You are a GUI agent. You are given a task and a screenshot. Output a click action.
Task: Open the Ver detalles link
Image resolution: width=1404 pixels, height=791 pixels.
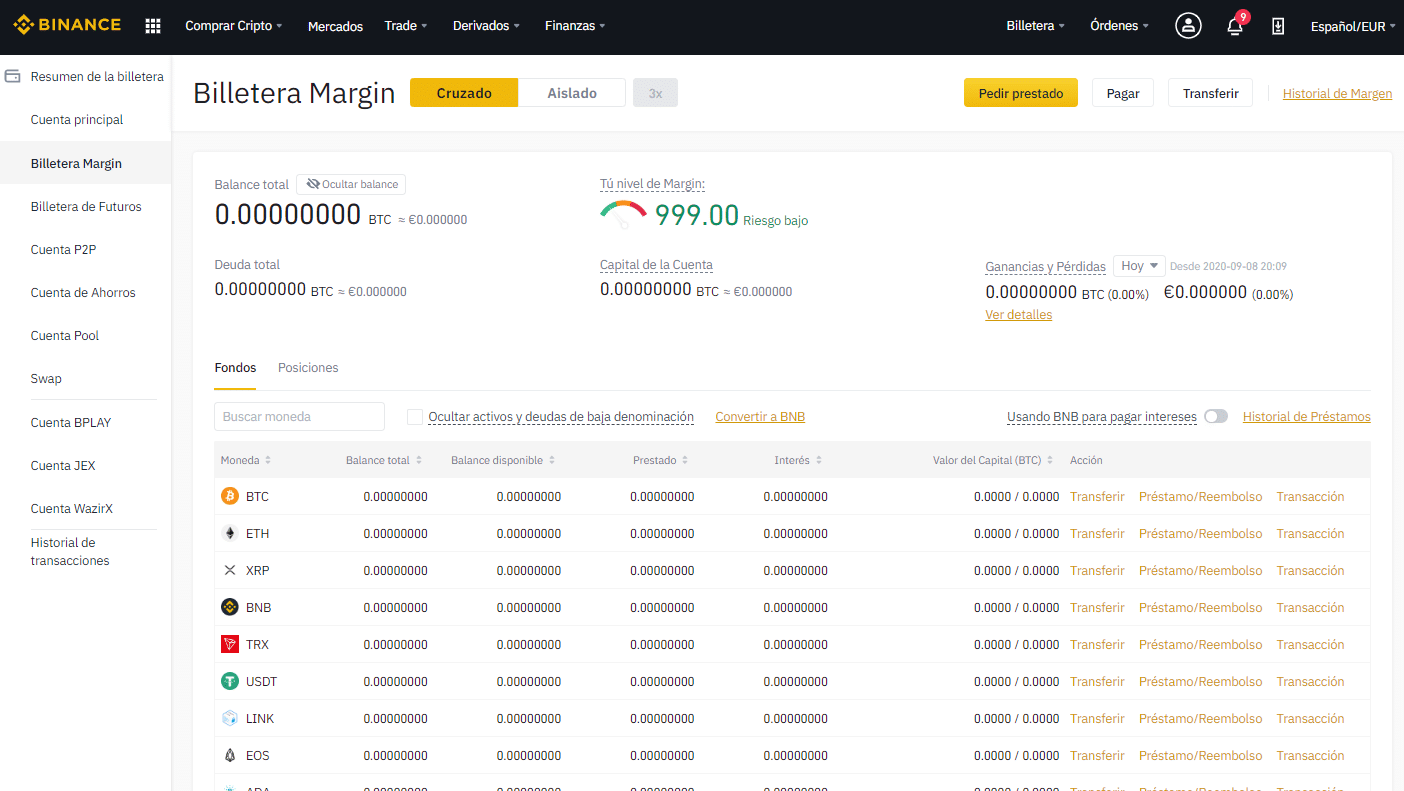coord(1018,315)
